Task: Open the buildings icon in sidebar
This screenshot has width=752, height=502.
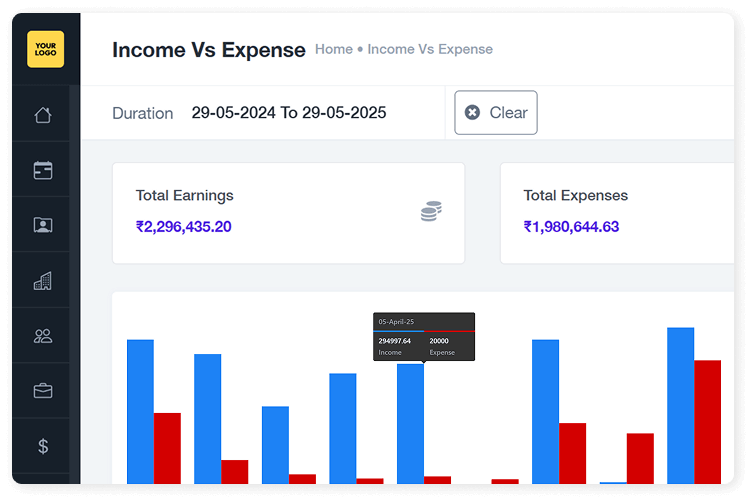Action: (43, 280)
